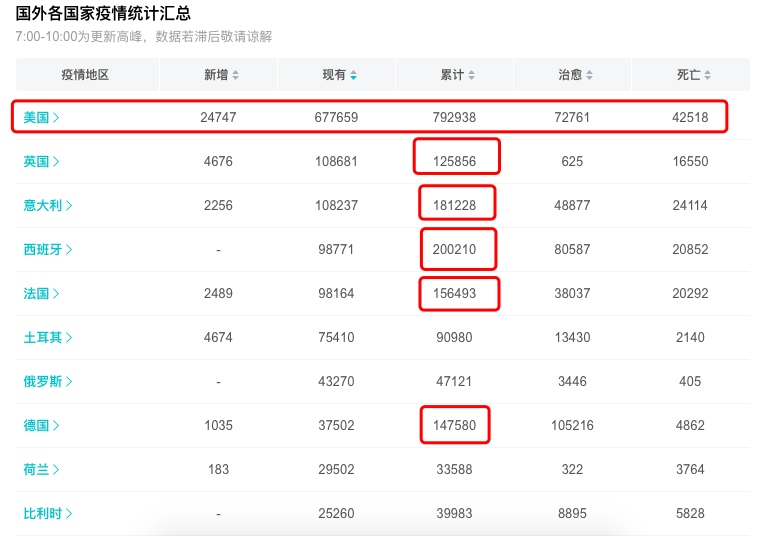Screen dimensions: 767x536
Task: Select Russia existing value 43270
Action: tap(336, 381)
